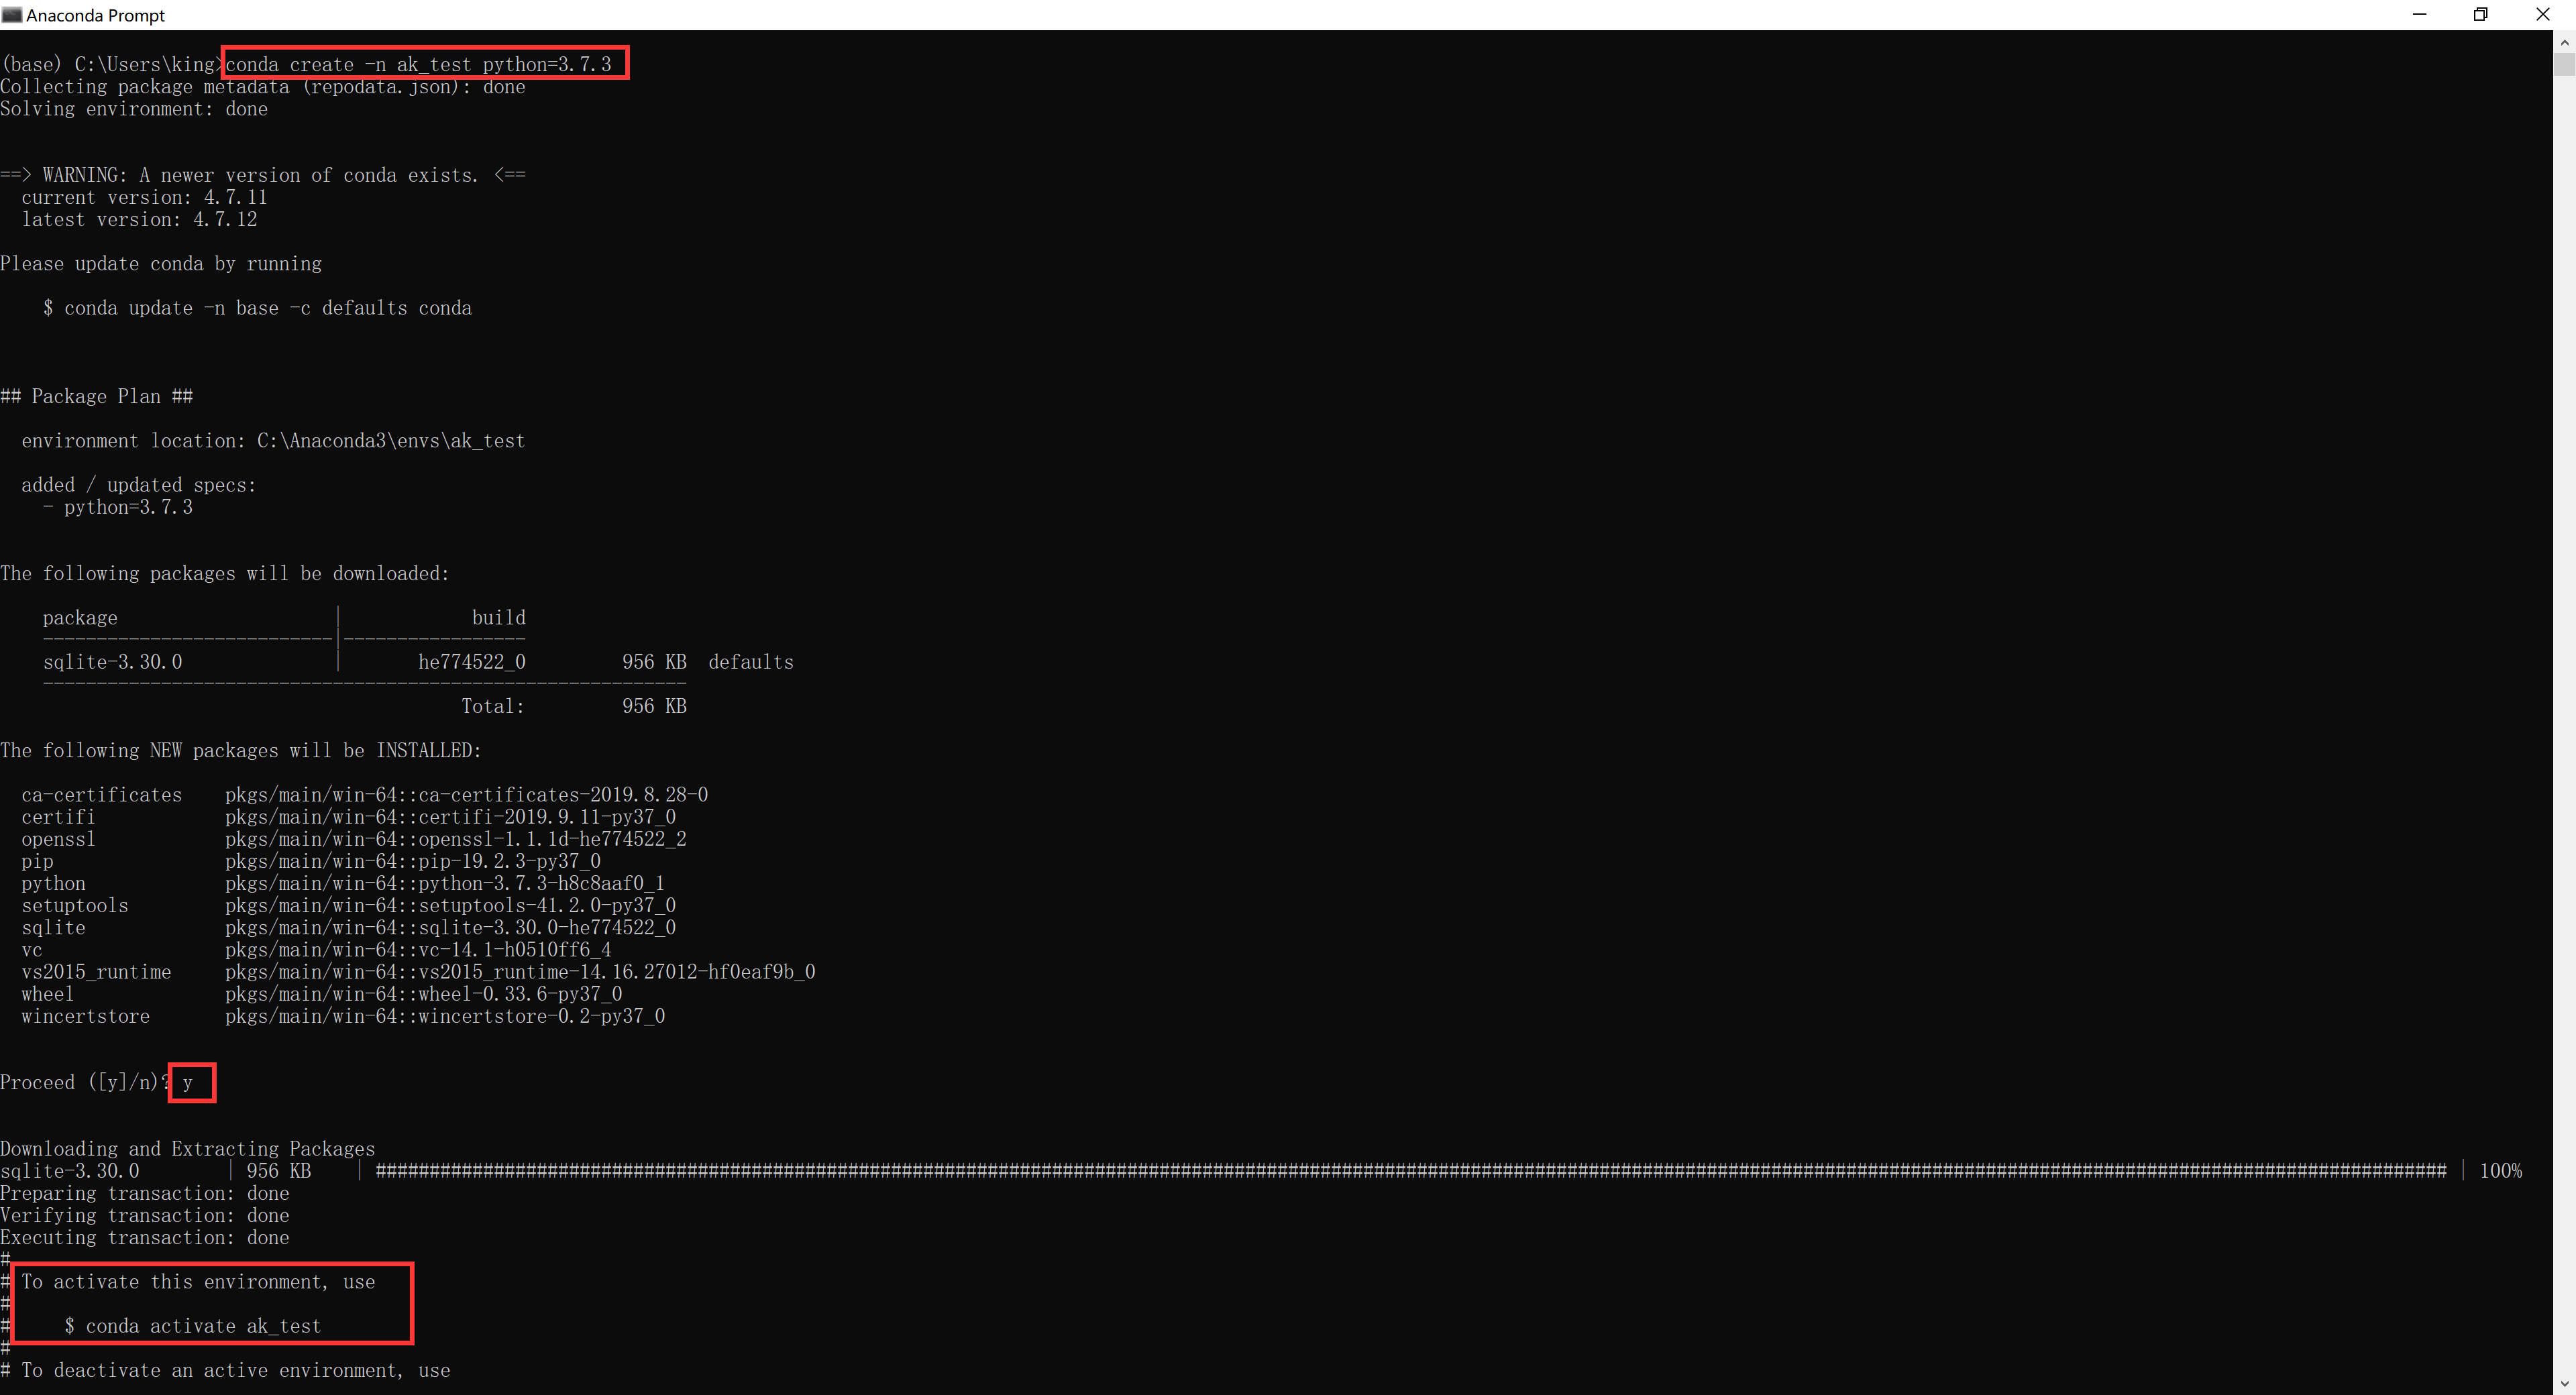This screenshot has height=1395, width=2576.
Task: Restore down the Anaconda Prompt window
Action: (x=2480, y=14)
